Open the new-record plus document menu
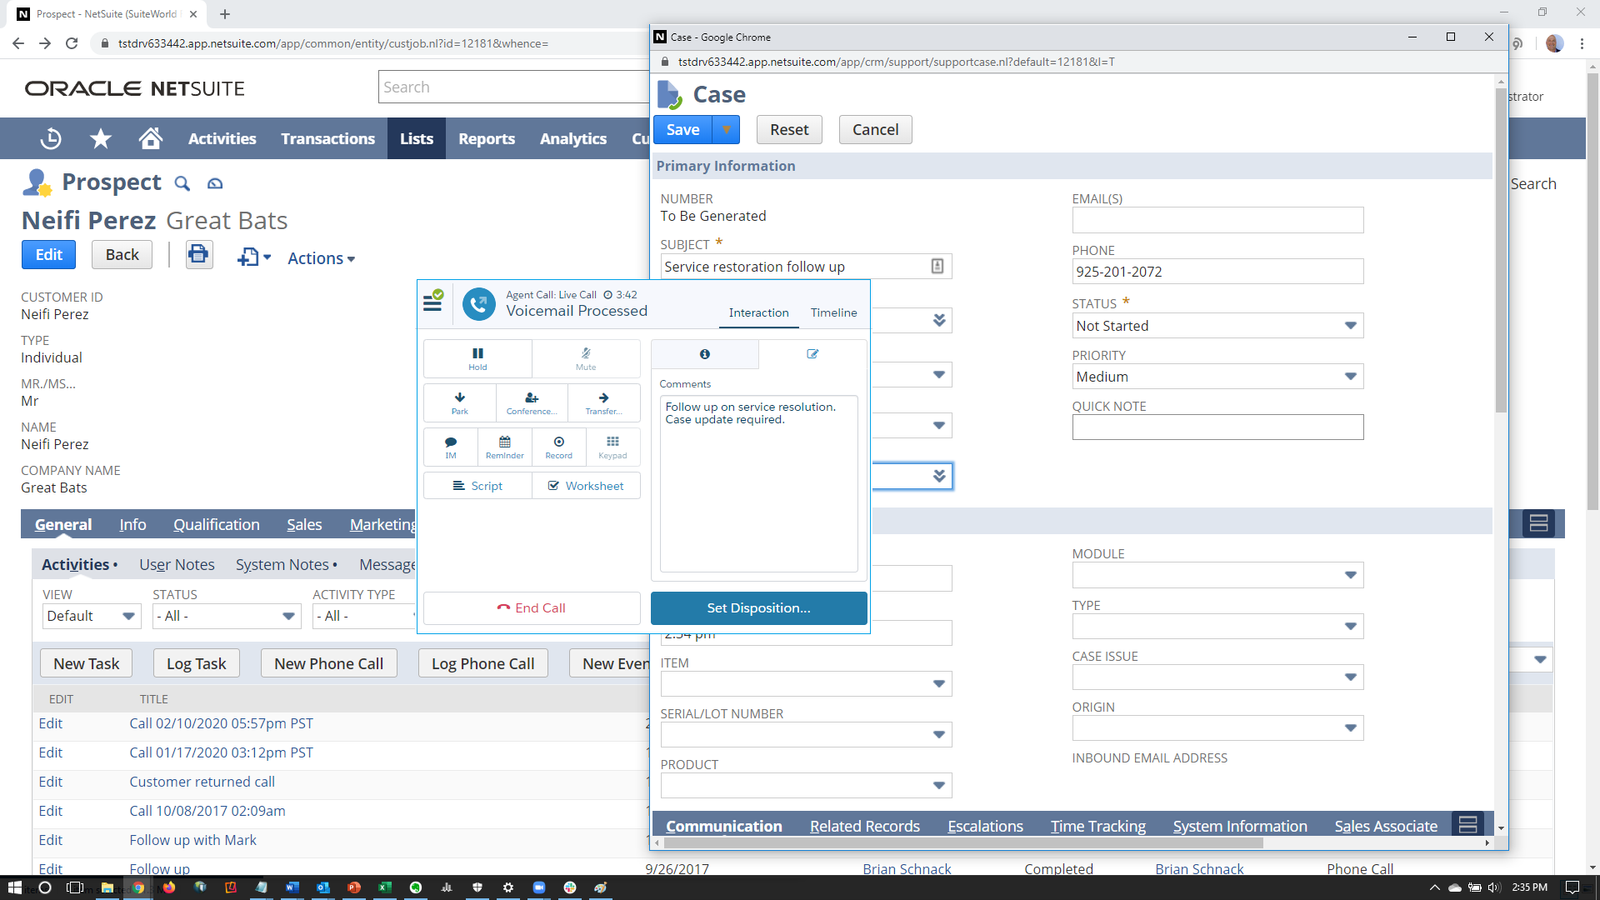This screenshot has height=900, width=1600. point(254,257)
